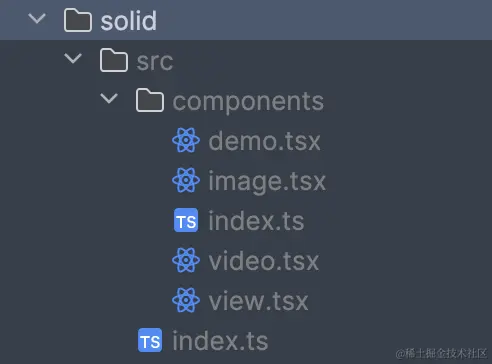Select the components folder label
Image resolution: width=492 pixels, height=364 pixels.
[x=248, y=102]
